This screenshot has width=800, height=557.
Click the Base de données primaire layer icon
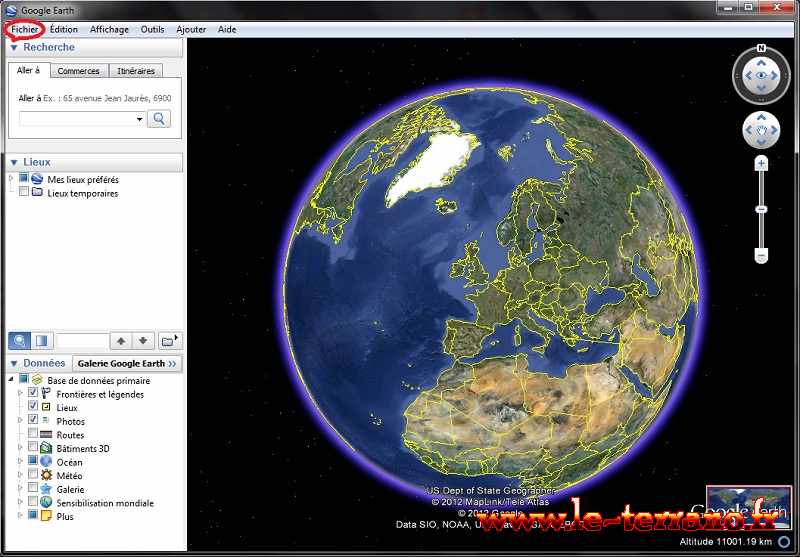coord(37,380)
